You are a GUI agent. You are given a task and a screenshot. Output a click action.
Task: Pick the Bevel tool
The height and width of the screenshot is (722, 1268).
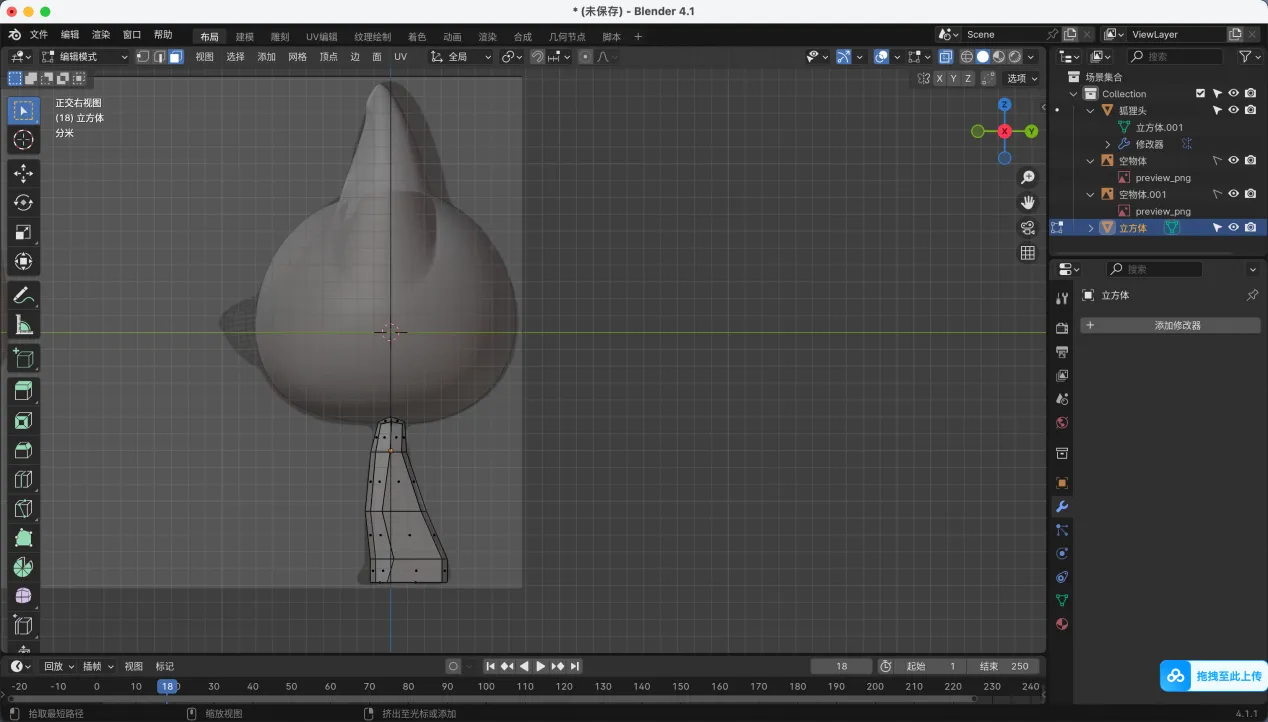click(24, 450)
